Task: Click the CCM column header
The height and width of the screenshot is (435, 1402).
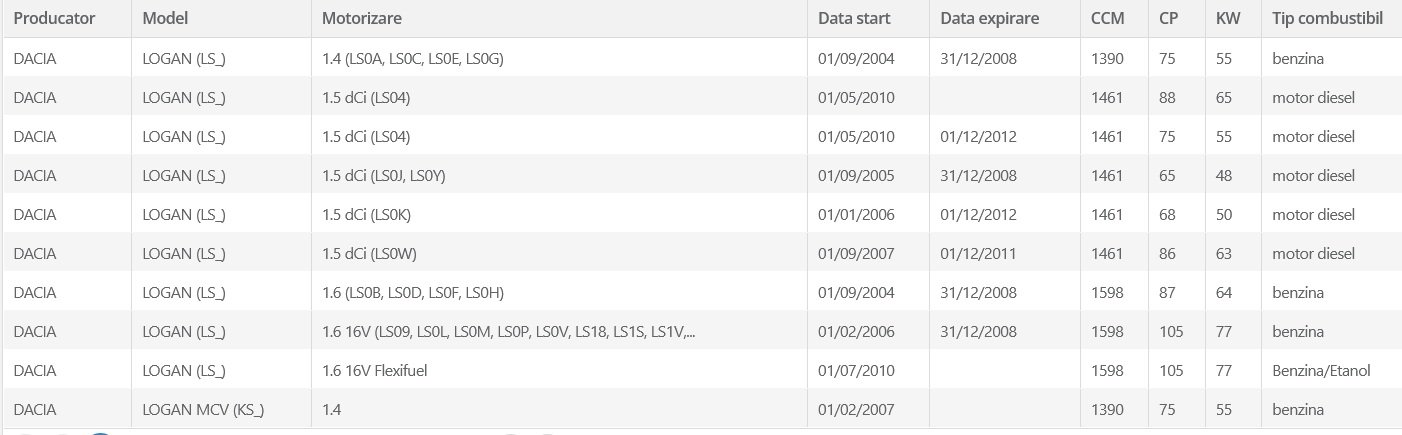Action: pos(1114,19)
